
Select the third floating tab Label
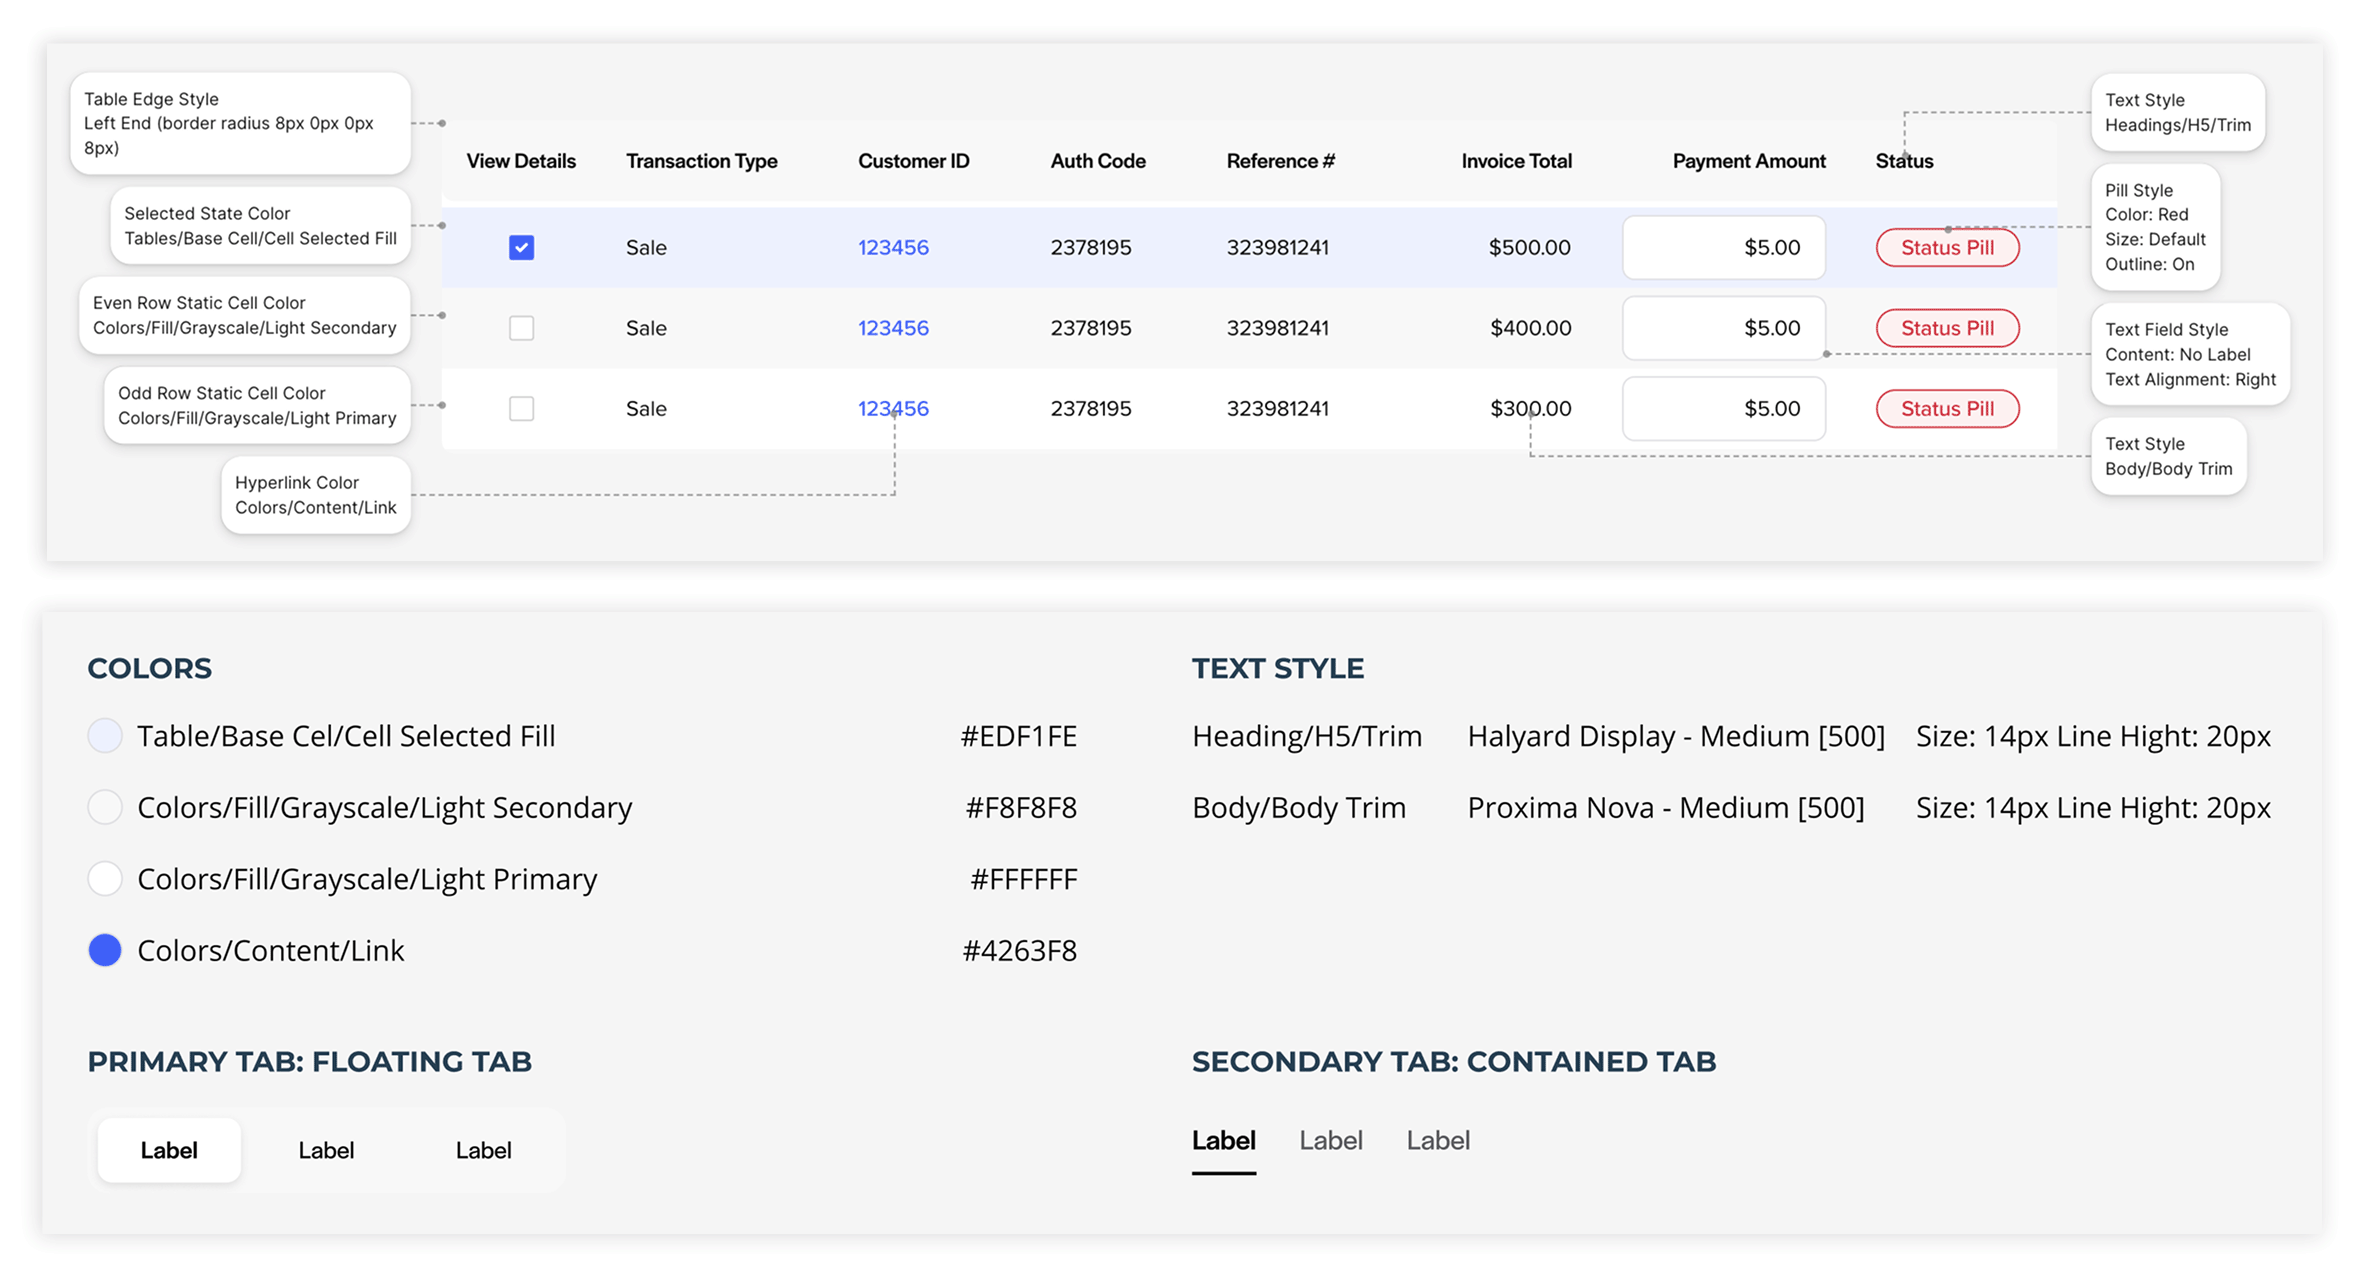(483, 1150)
